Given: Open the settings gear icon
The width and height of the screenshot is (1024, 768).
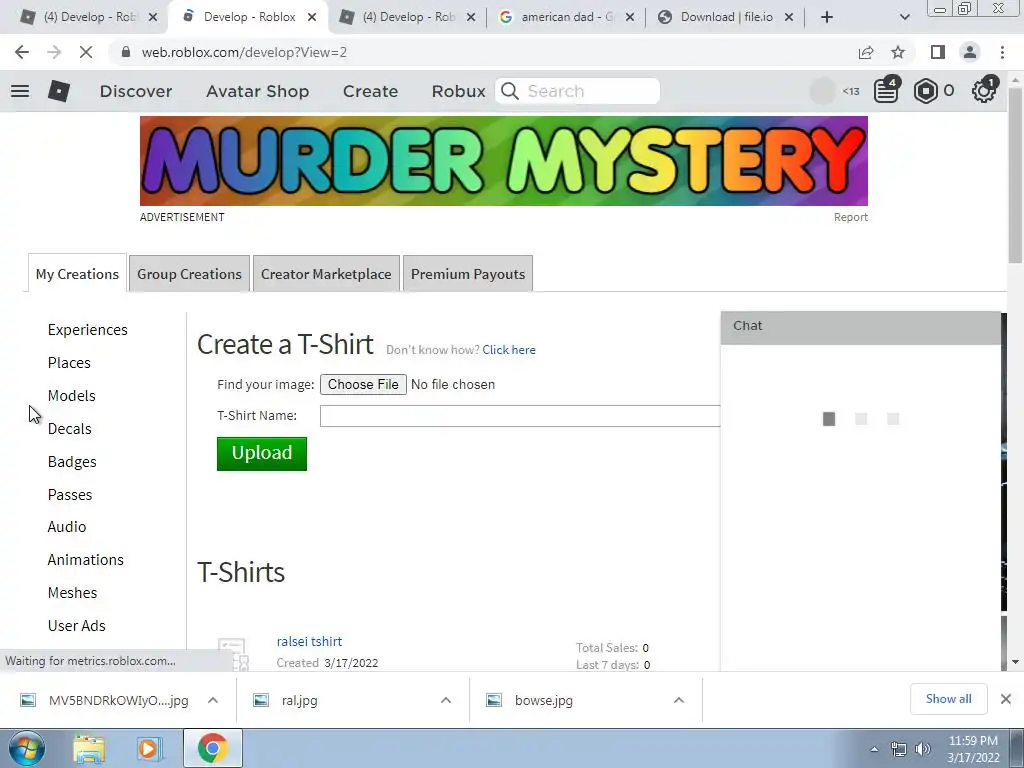Looking at the screenshot, I should pyautogui.click(x=984, y=91).
